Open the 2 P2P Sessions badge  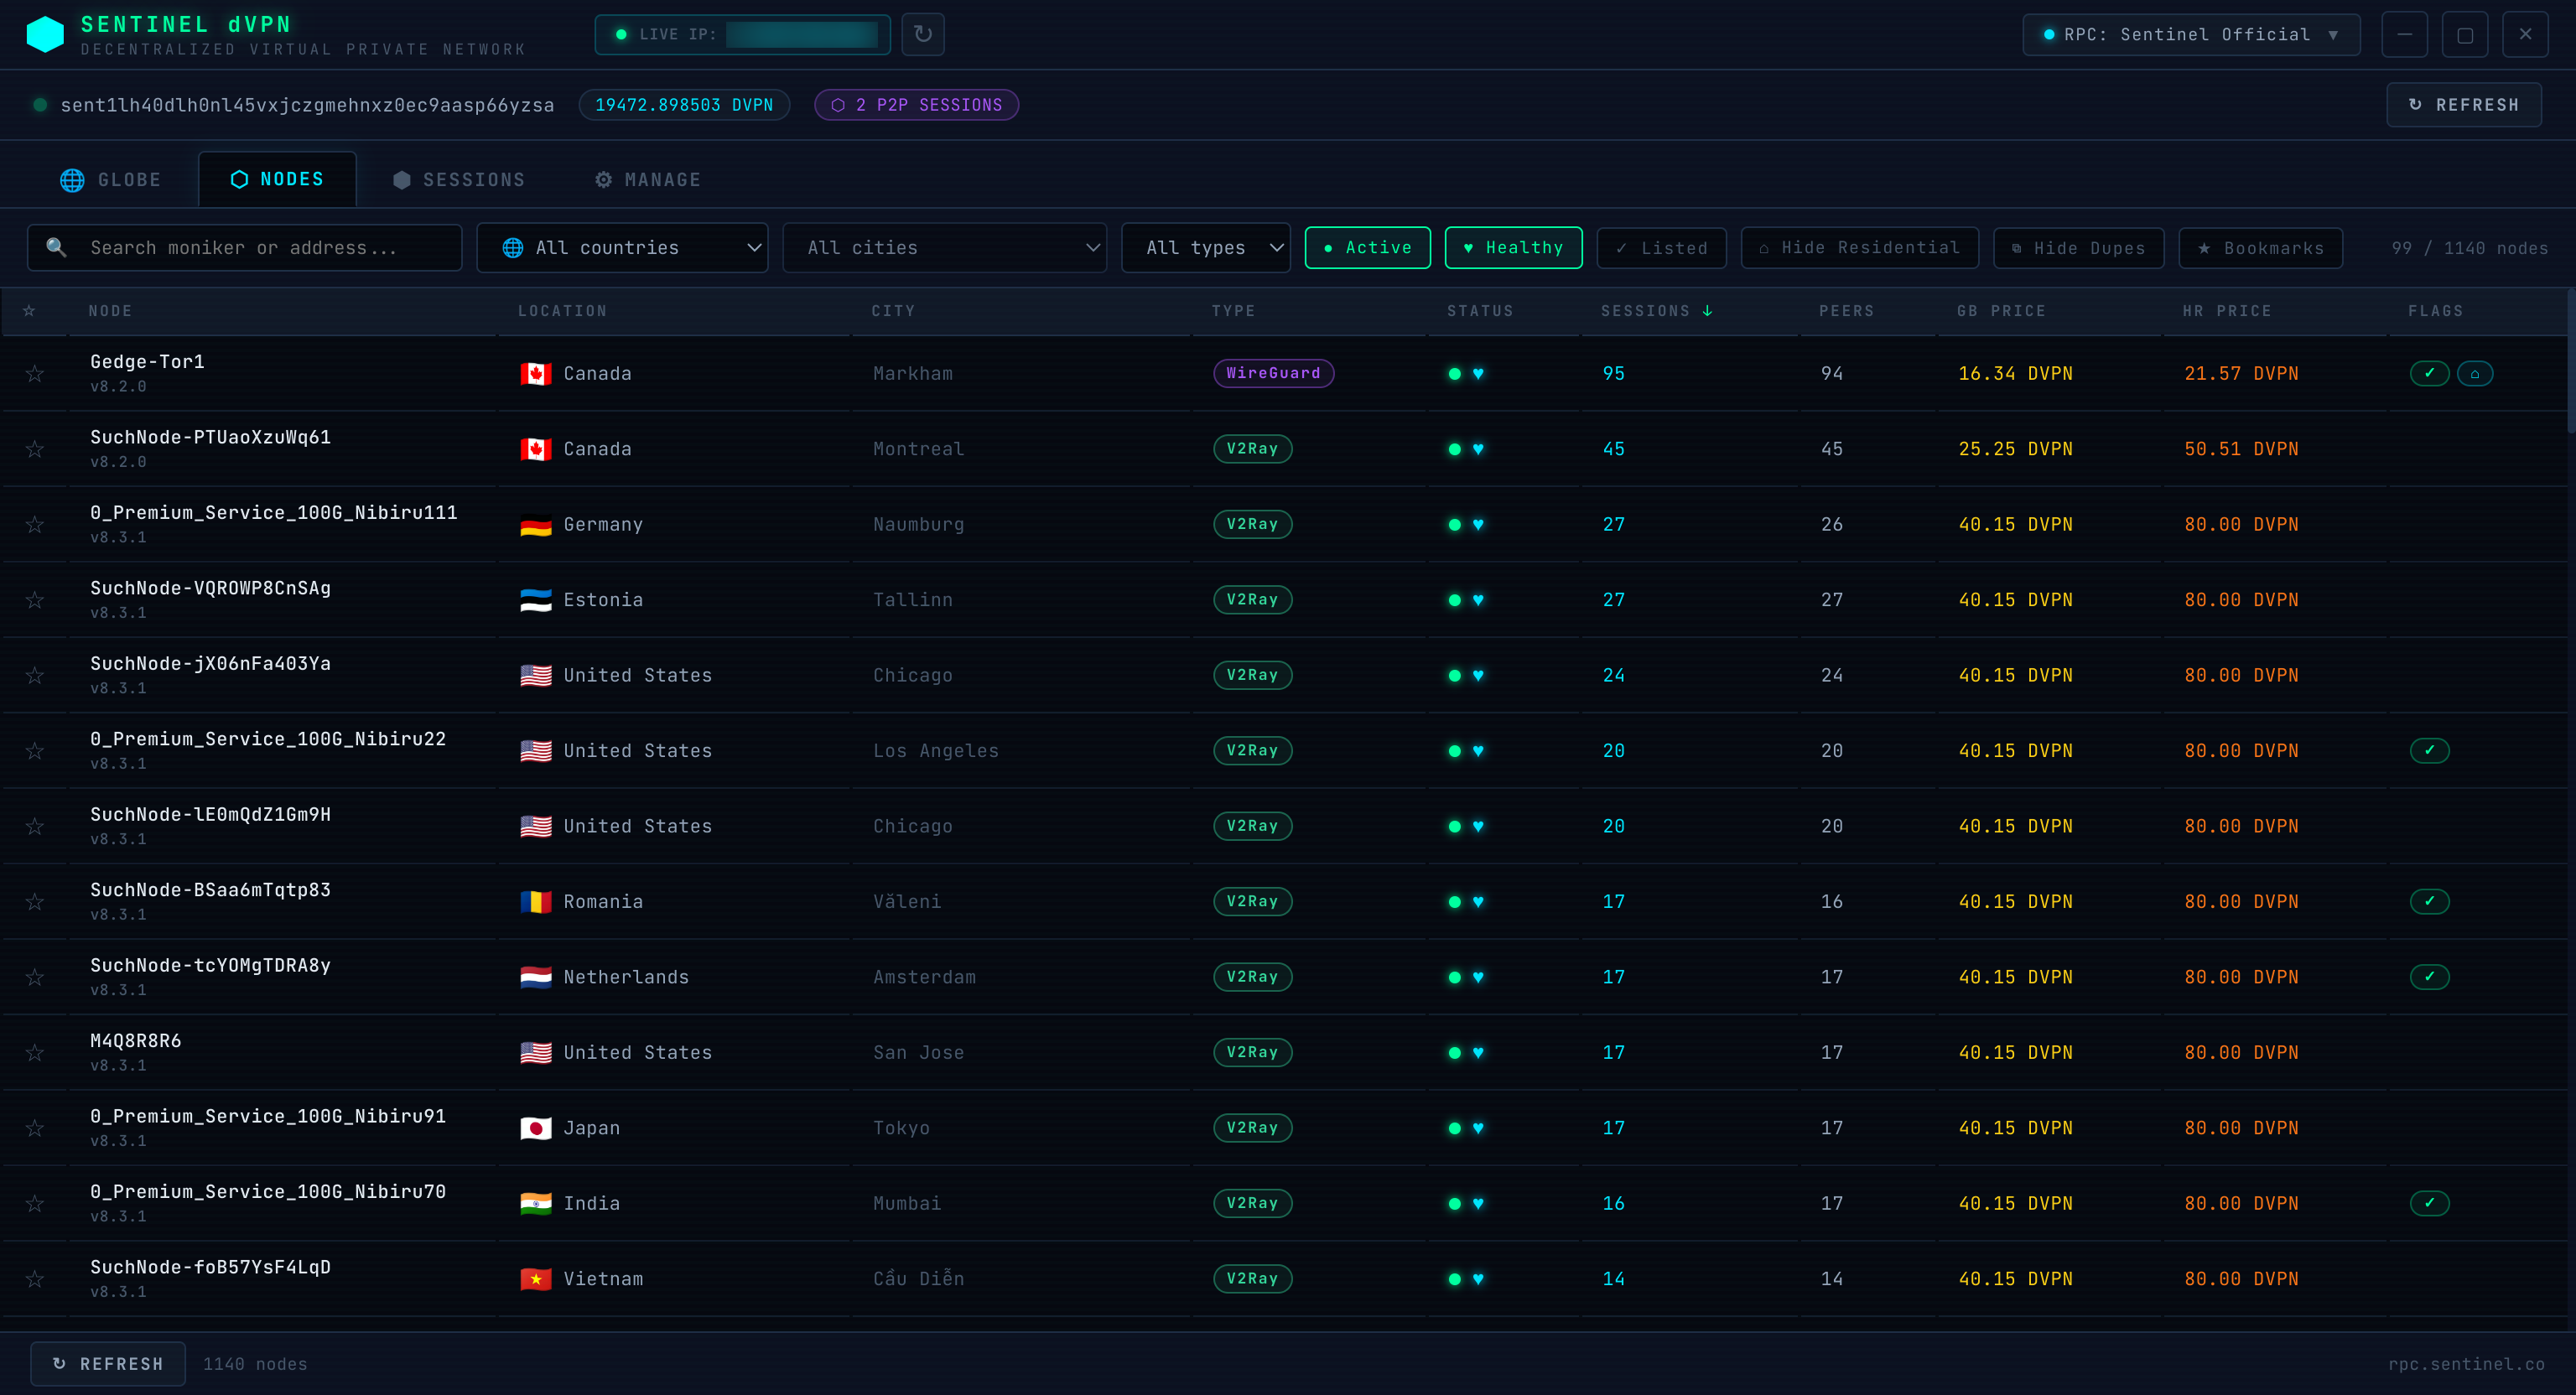916,105
